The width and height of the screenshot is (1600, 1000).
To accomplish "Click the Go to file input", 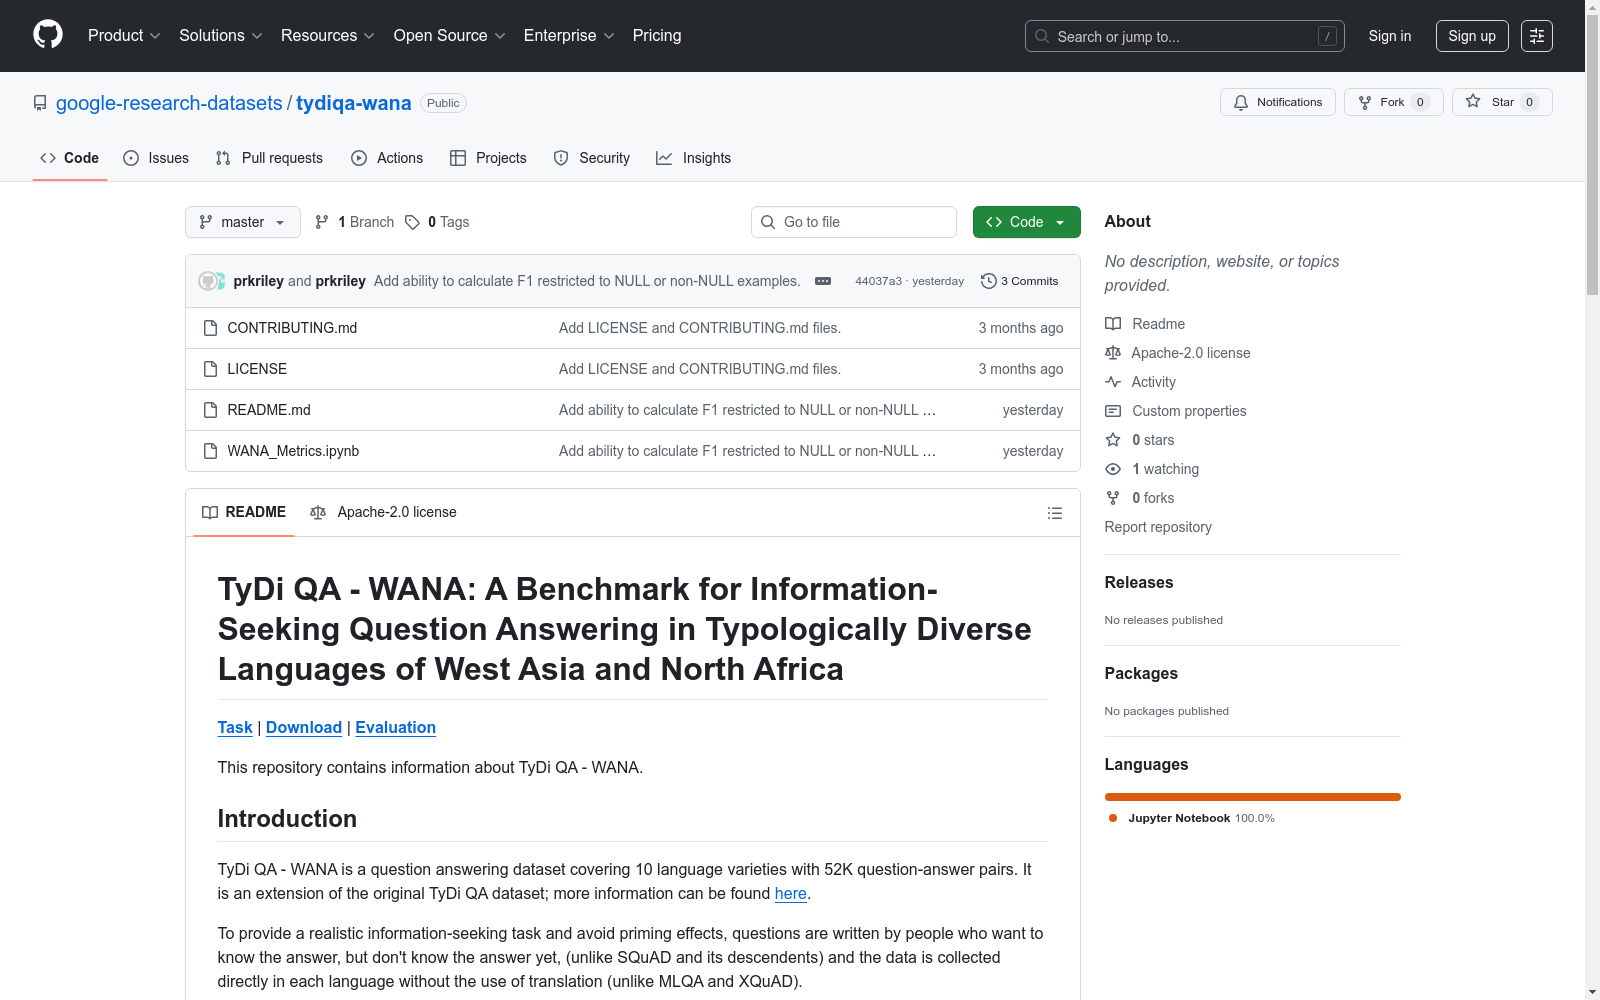I will (x=854, y=222).
